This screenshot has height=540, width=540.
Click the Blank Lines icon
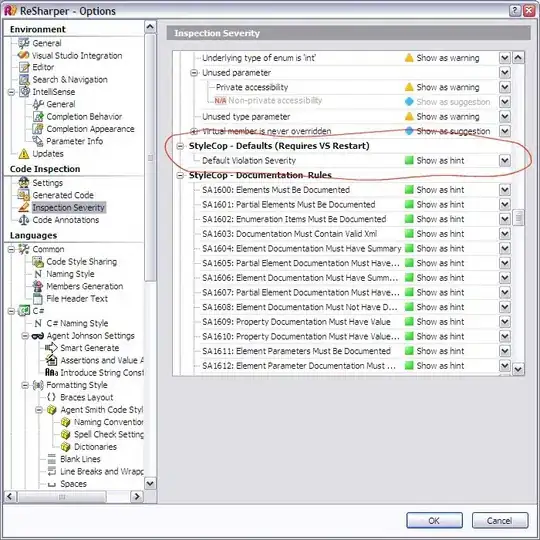[x=52, y=459]
